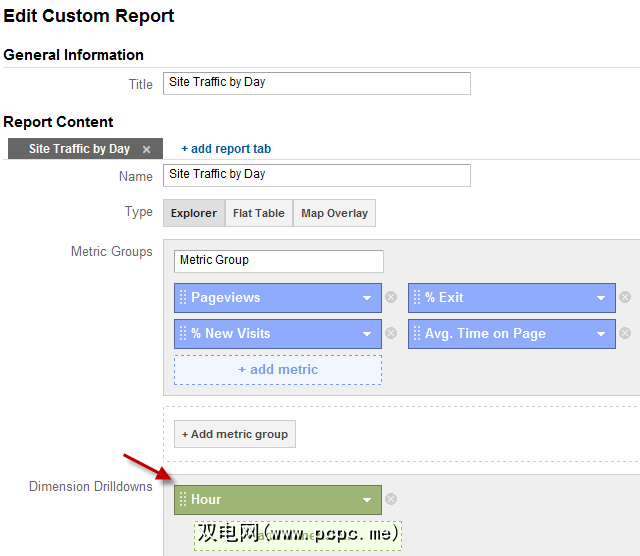Select Explorer report type
This screenshot has width=640, height=556.
[x=194, y=213]
